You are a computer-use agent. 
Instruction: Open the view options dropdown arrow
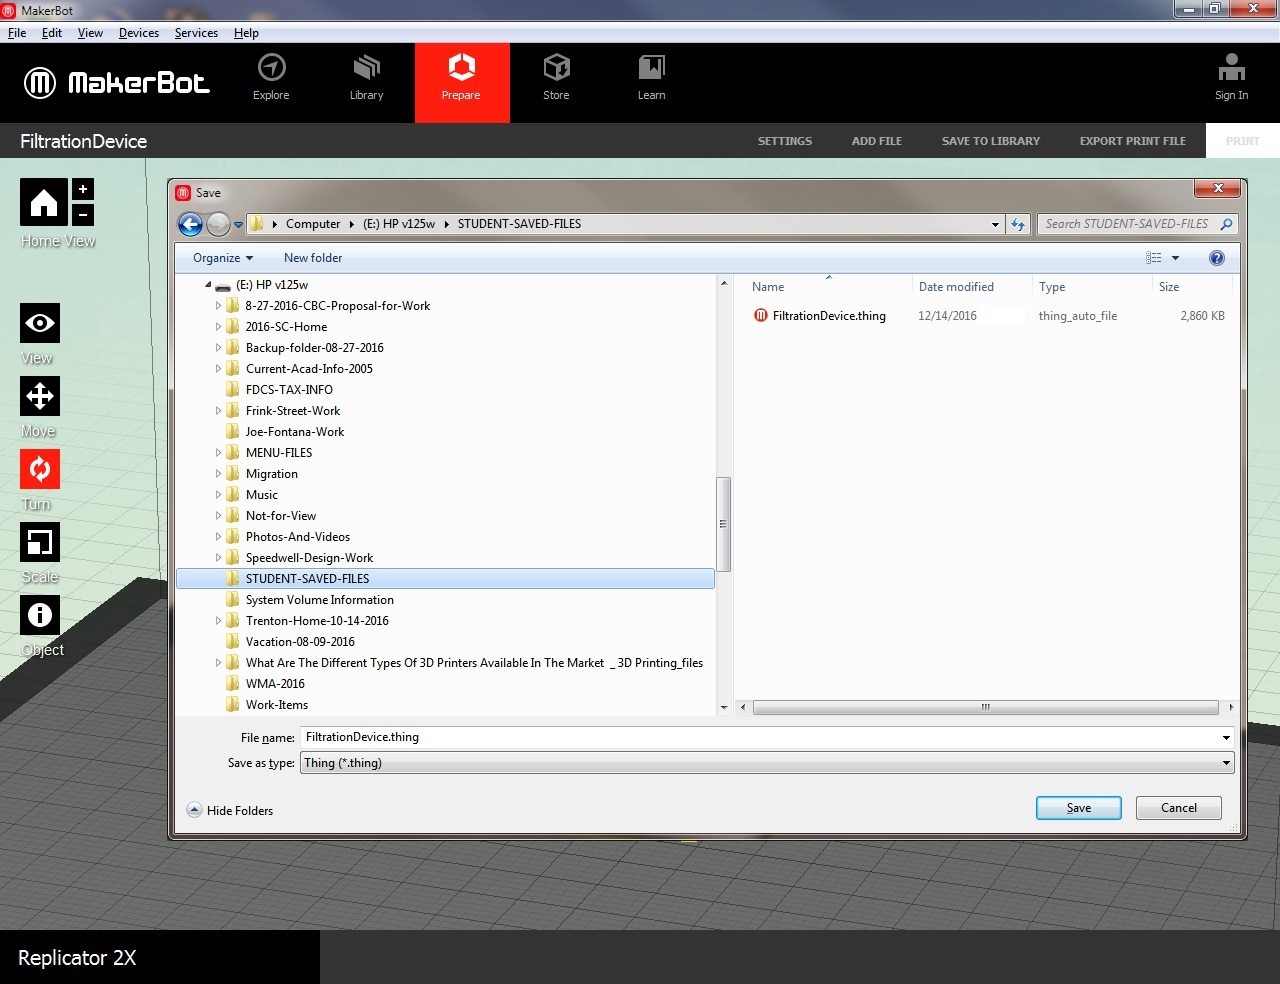click(x=1175, y=258)
